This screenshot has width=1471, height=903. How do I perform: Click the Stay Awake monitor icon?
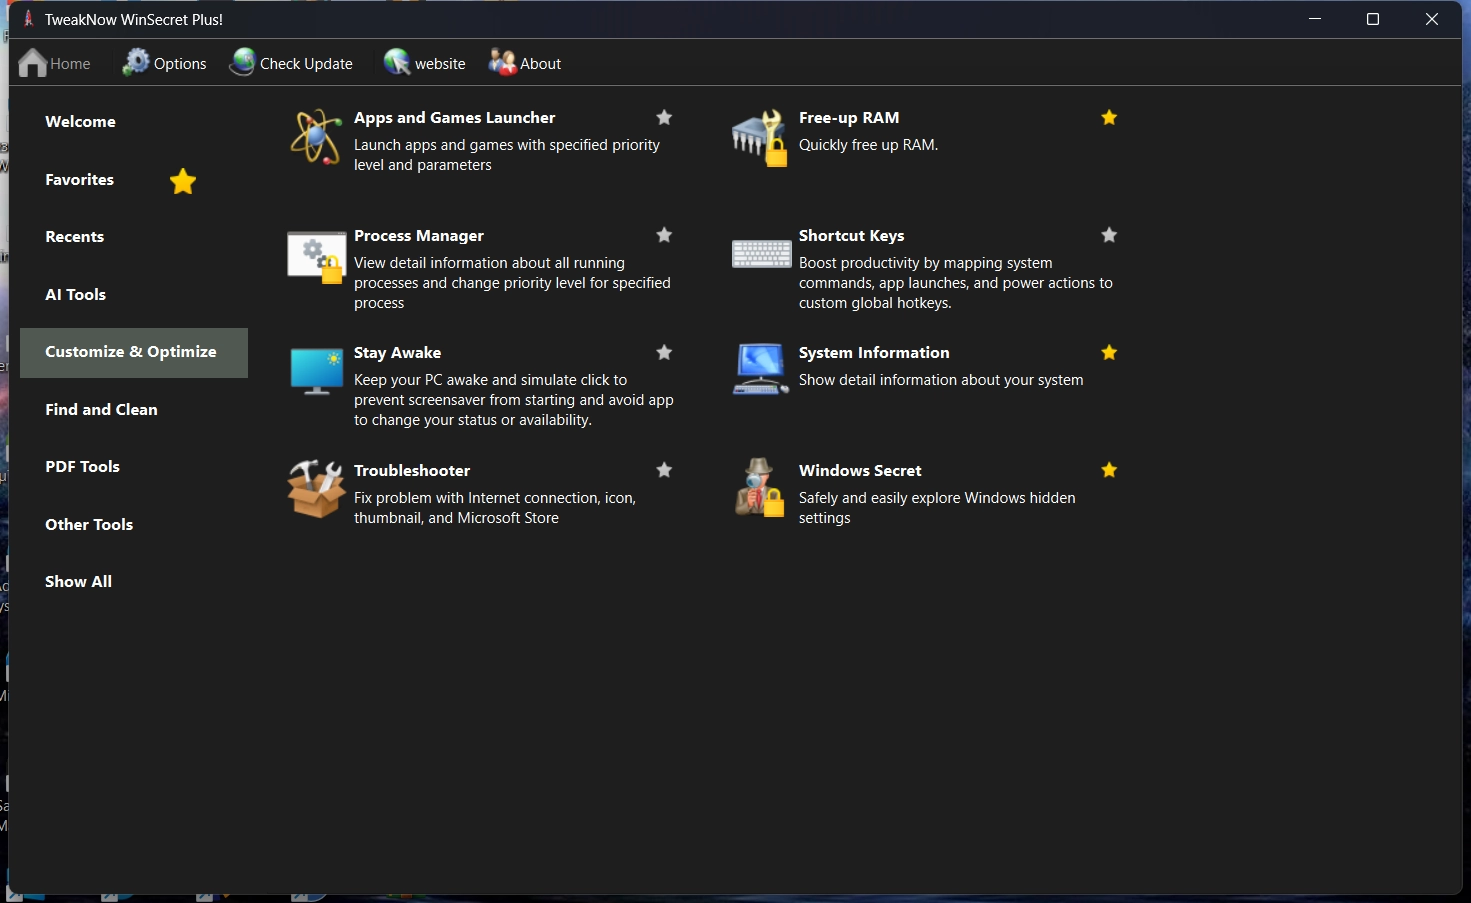point(316,371)
